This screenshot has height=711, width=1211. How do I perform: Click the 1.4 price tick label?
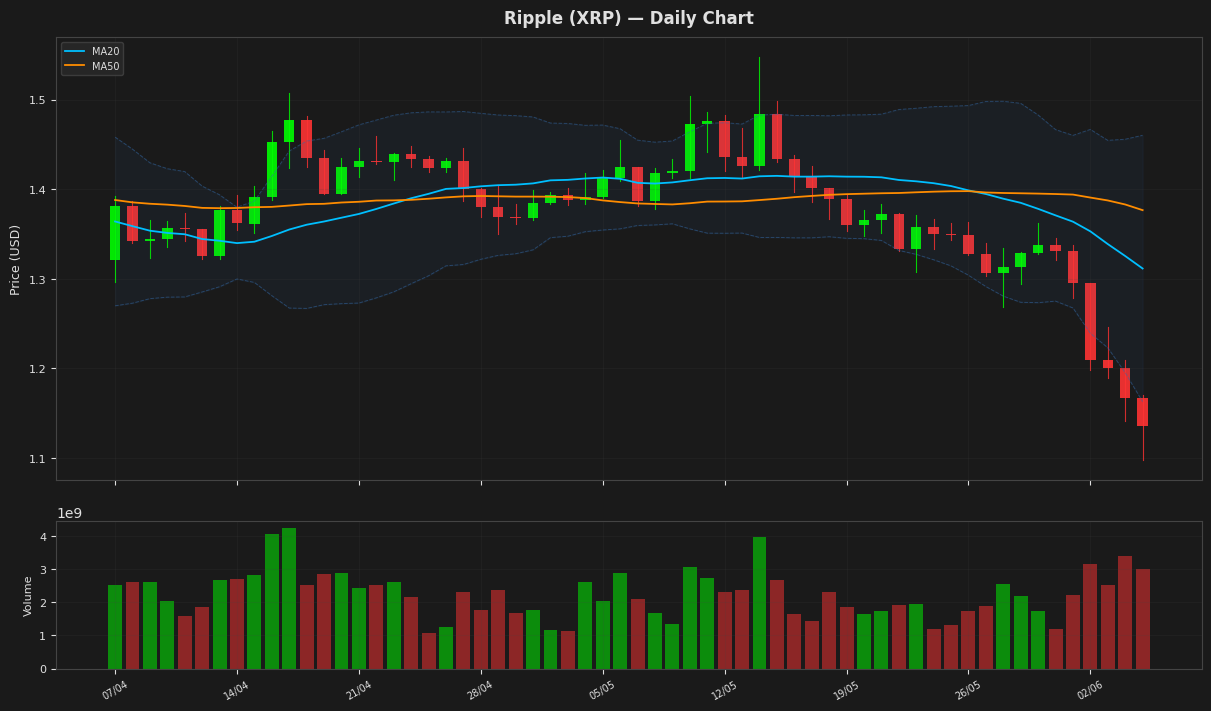click(40, 190)
